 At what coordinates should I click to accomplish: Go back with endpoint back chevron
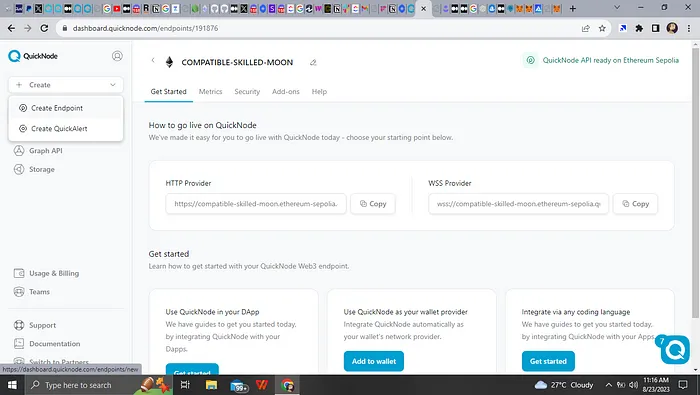click(x=153, y=60)
